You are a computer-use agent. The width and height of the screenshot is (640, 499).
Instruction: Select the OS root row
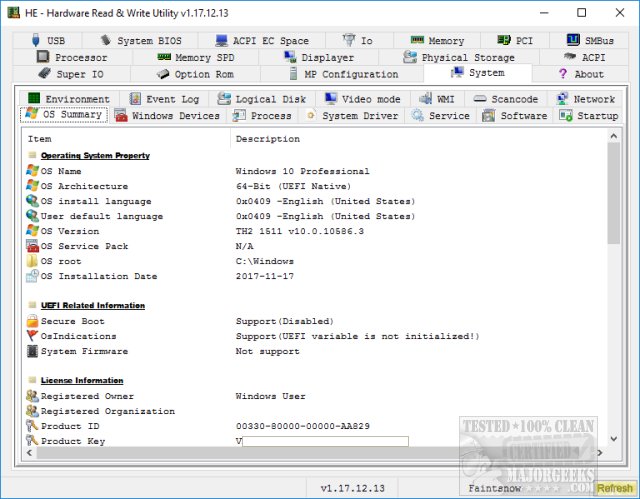point(314,261)
